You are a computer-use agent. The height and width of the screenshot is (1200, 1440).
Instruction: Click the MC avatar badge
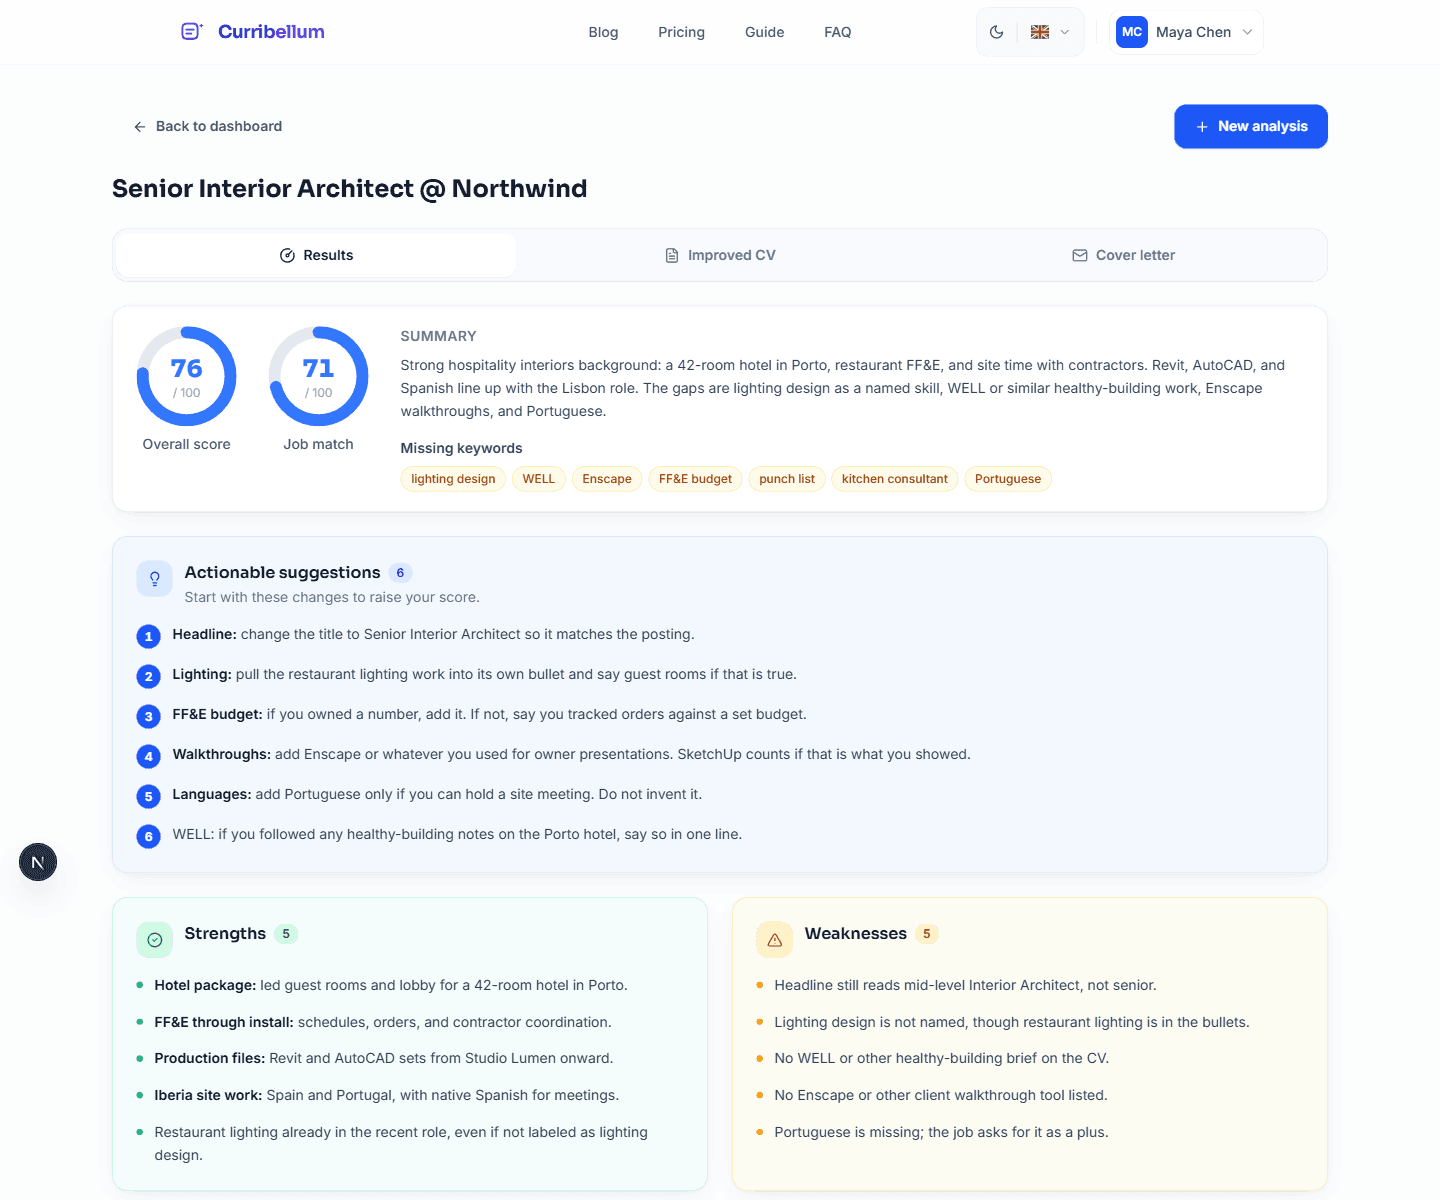pyautogui.click(x=1132, y=32)
